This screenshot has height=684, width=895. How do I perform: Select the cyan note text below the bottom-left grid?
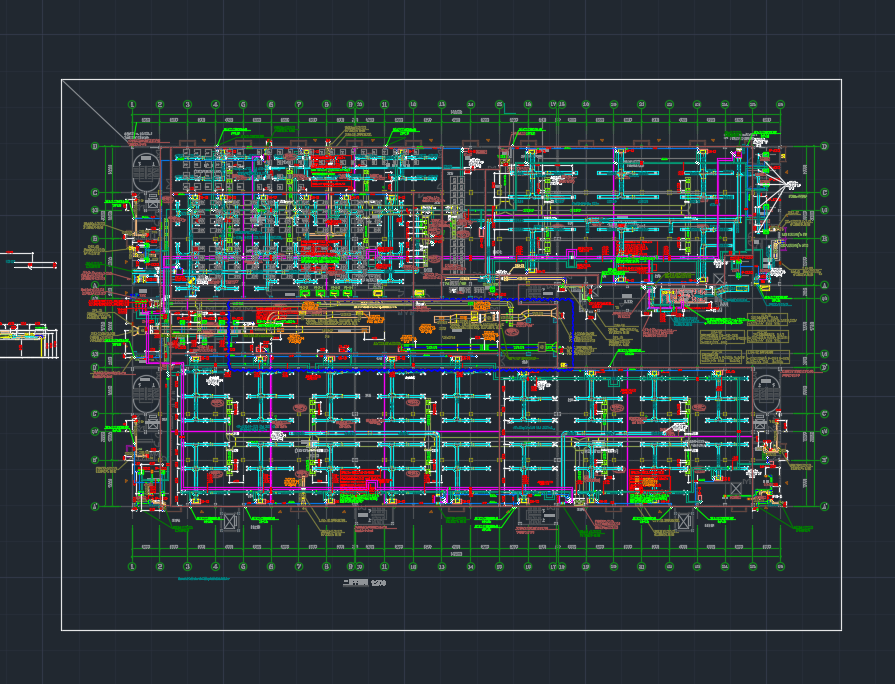pyautogui.click(x=204, y=578)
